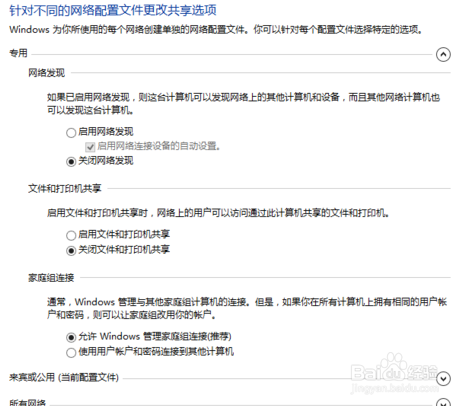Expand the 来宾或公用 profile chevron
This screenshot has width=468, height=406.
[x=443, y=379]
